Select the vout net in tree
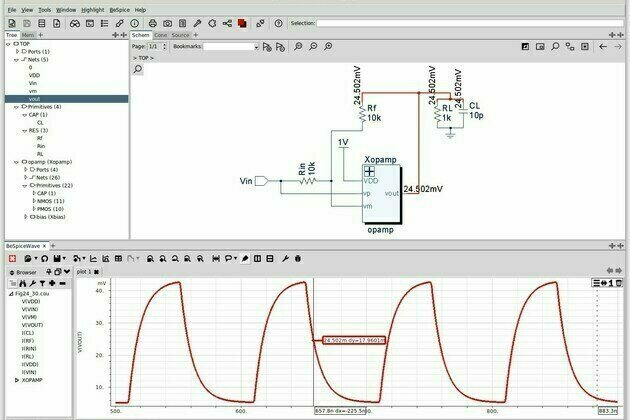The image size is (630, 420). (x=34, y=99)
